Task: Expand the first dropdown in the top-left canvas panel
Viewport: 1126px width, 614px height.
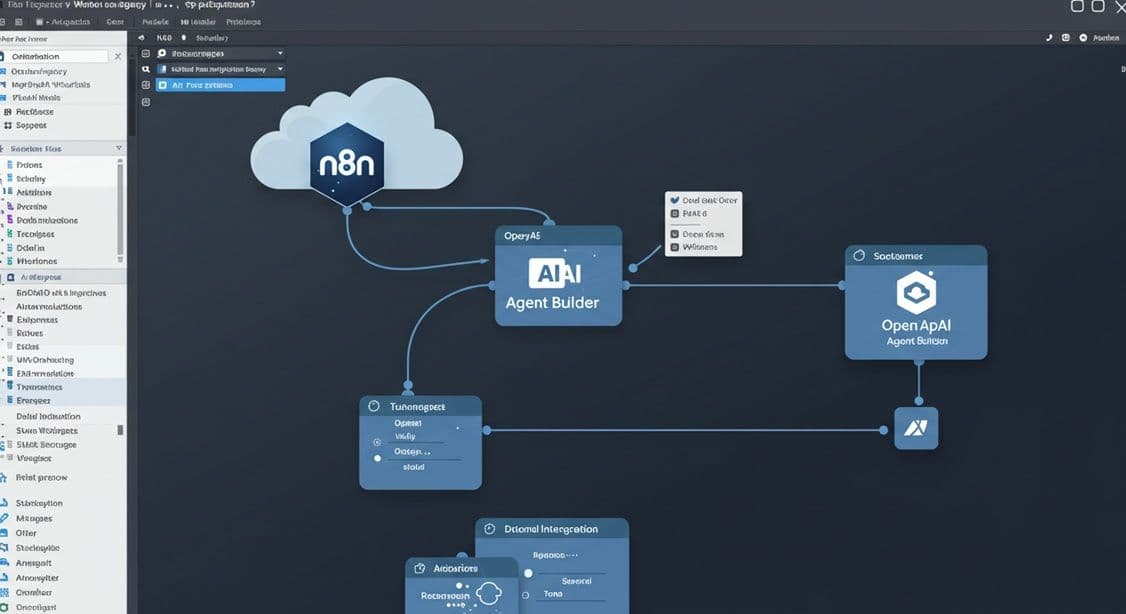Action: click(x=280, y=53)
